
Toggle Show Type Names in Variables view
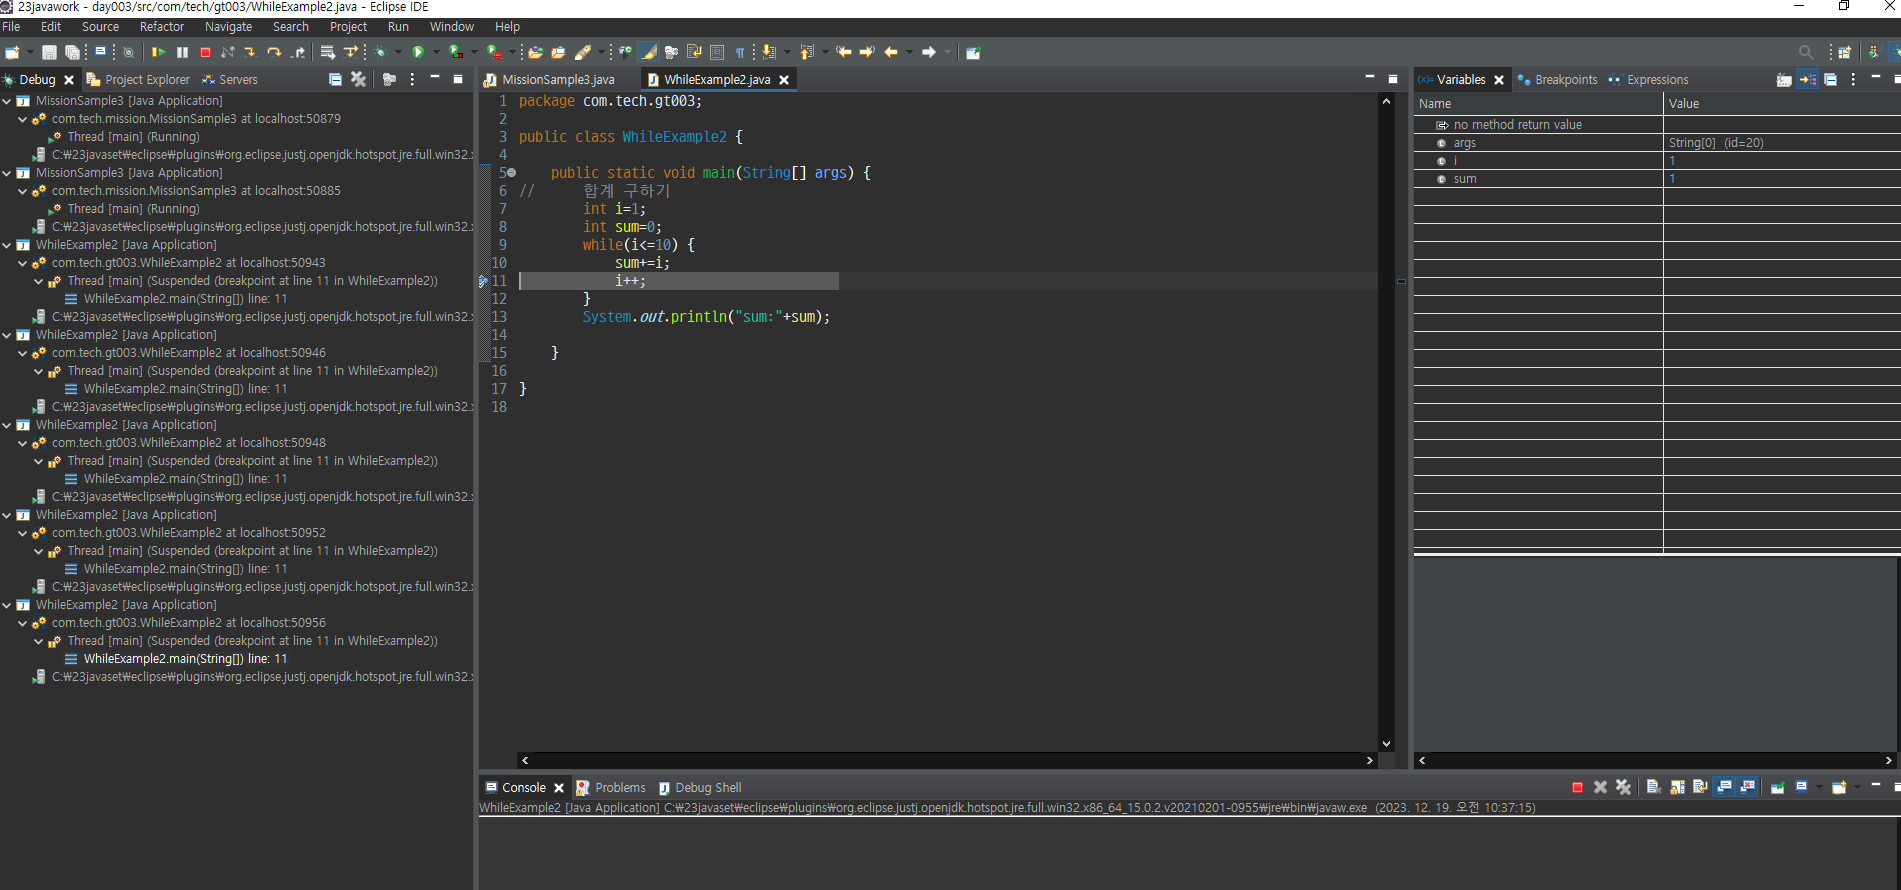[x=1784, y=79]
